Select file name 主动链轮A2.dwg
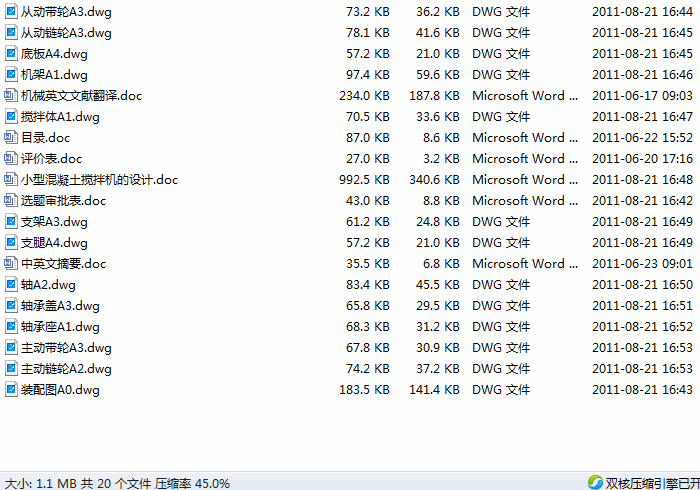This screenshot has height=490, width=700. [x=66, y=368]
